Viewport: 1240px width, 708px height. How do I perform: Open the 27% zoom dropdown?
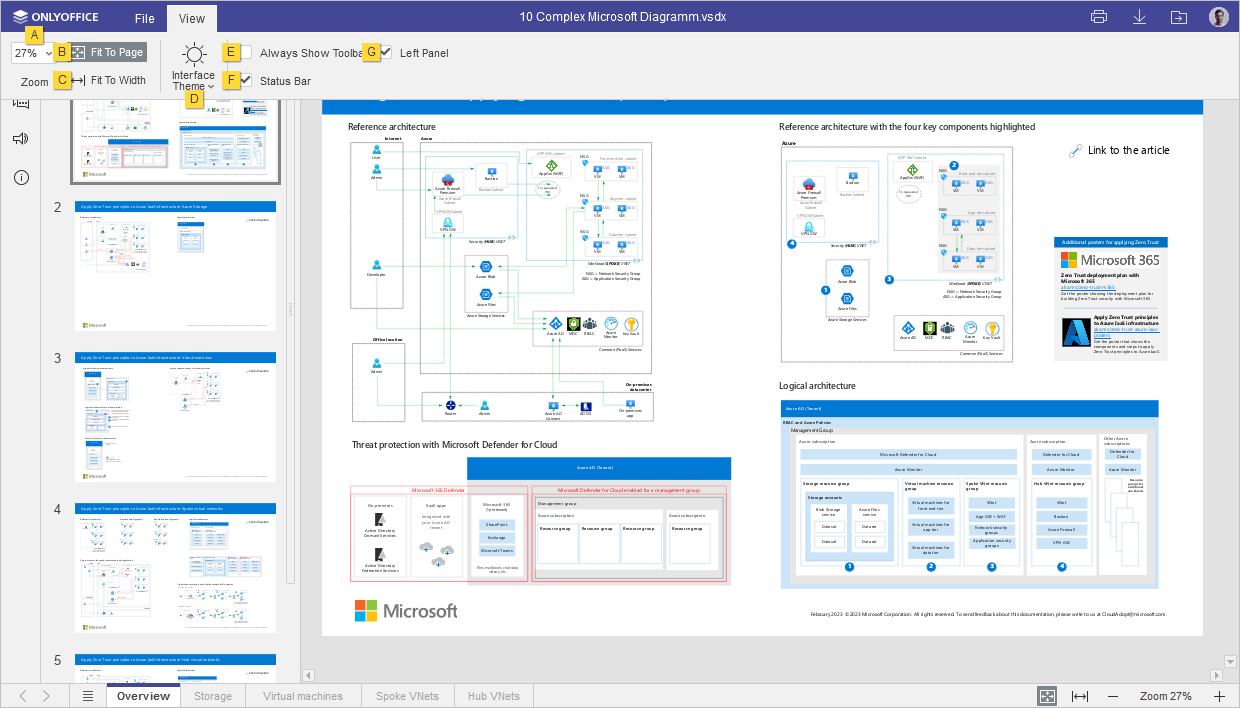coord(33,53)
